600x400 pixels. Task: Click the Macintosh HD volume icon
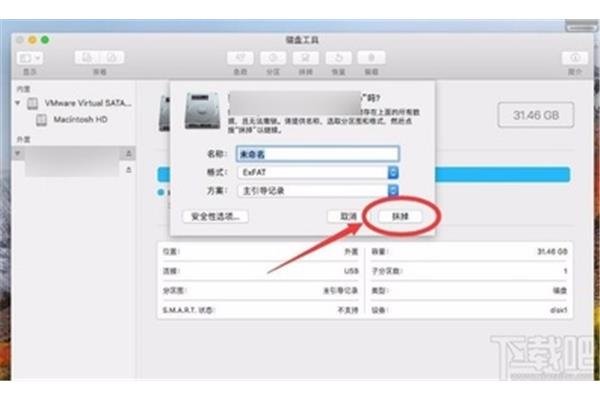click(41, 120)
